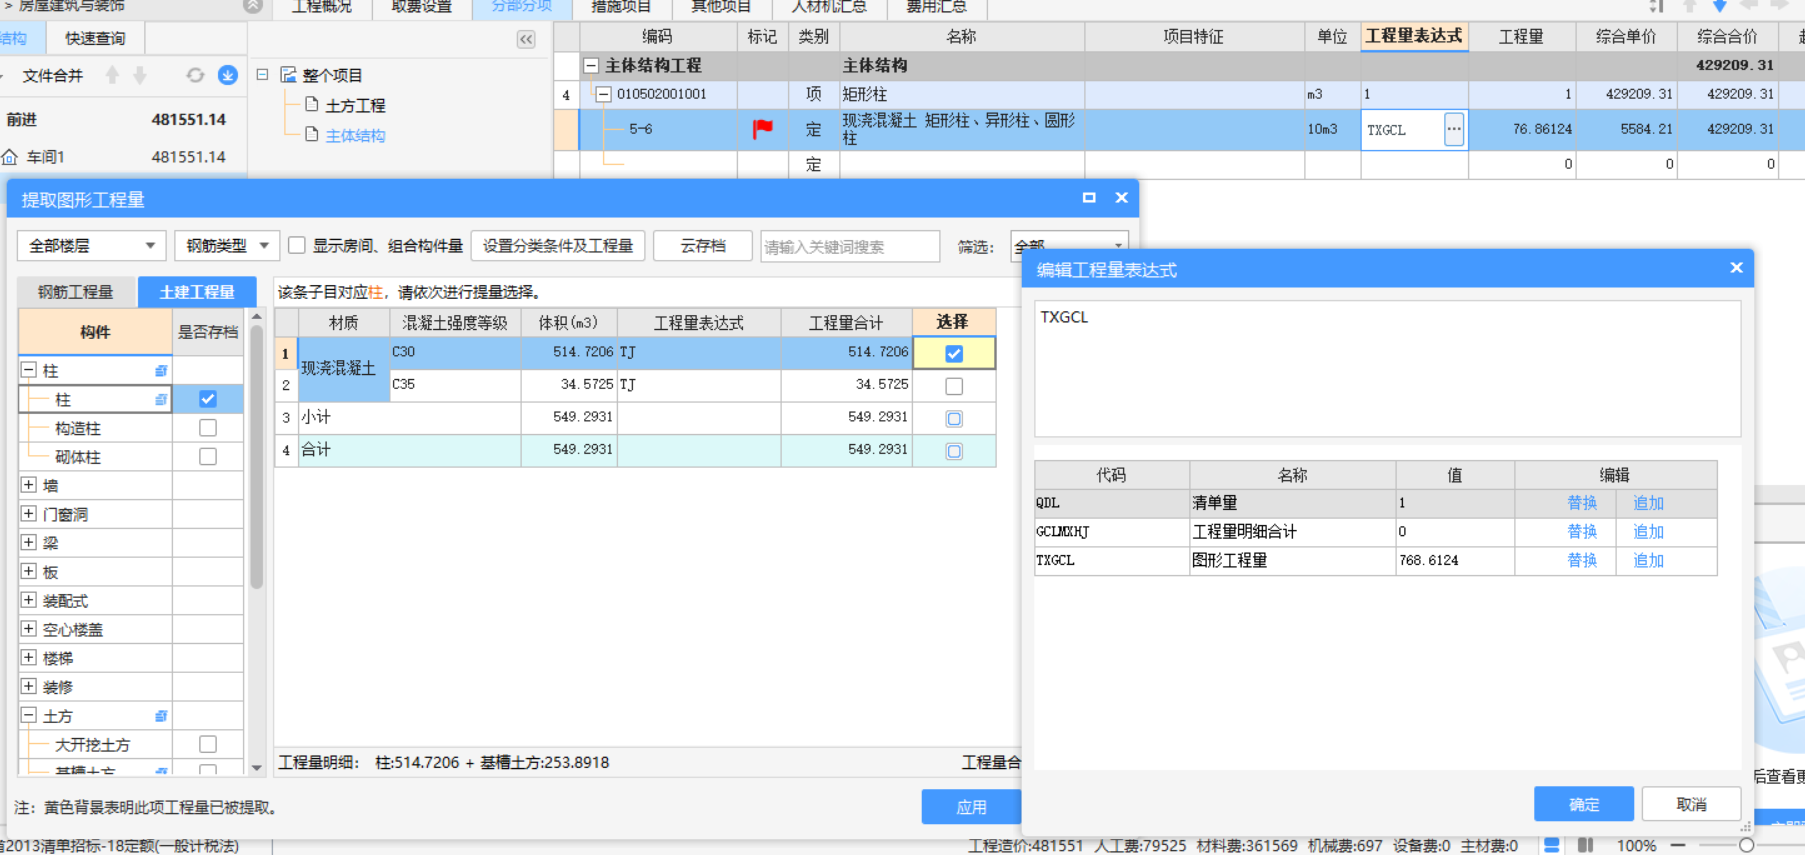Click the document icon beside 主体结构
Image resolution: width=1805 pixels, height=855 pixels.
pyautogui.click(x=312, y=134)
